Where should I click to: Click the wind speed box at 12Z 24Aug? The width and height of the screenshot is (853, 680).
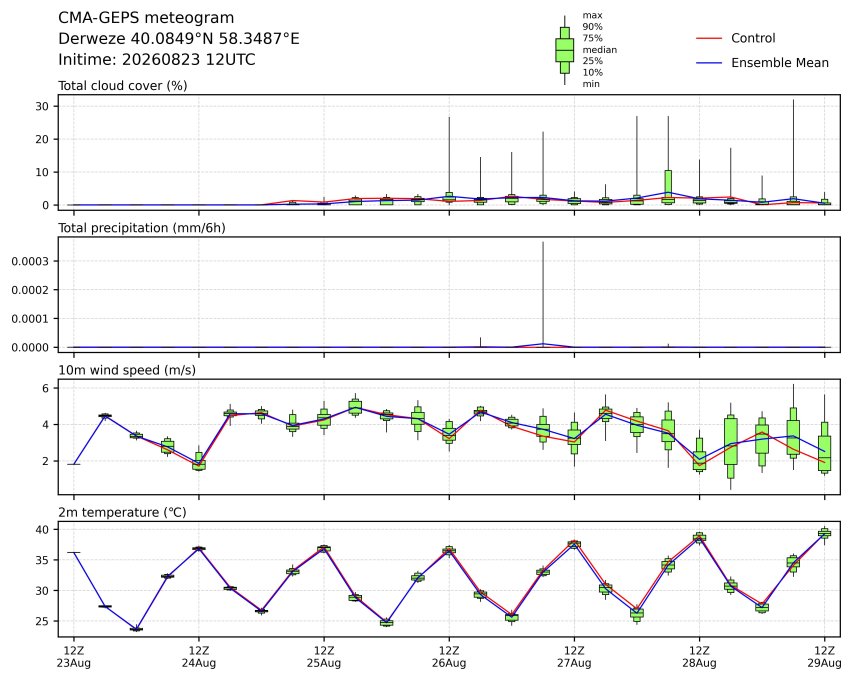(199, 461)
